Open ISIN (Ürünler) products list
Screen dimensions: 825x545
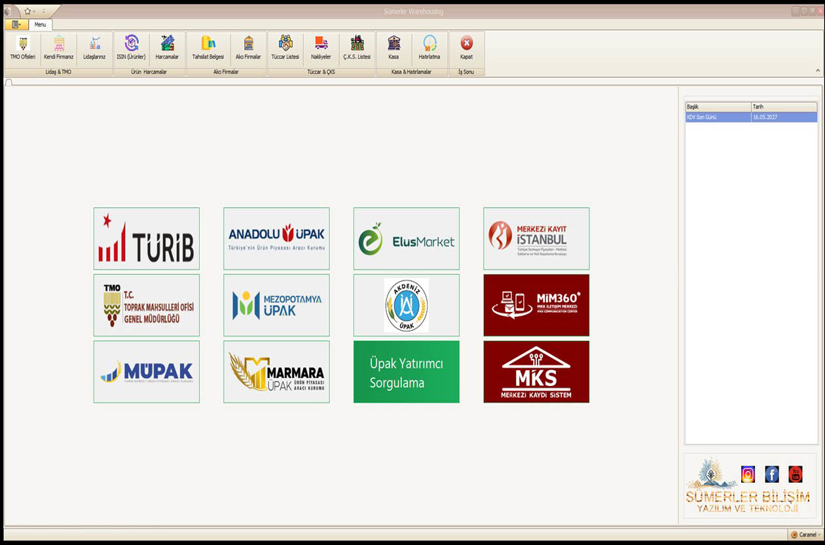131,48
